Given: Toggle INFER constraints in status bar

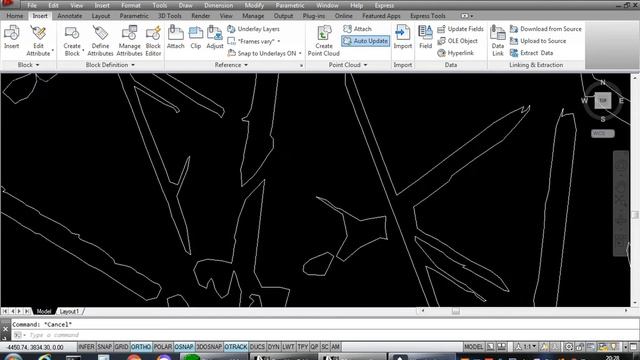Looking at the screenshot, I should tap(87, 347).
